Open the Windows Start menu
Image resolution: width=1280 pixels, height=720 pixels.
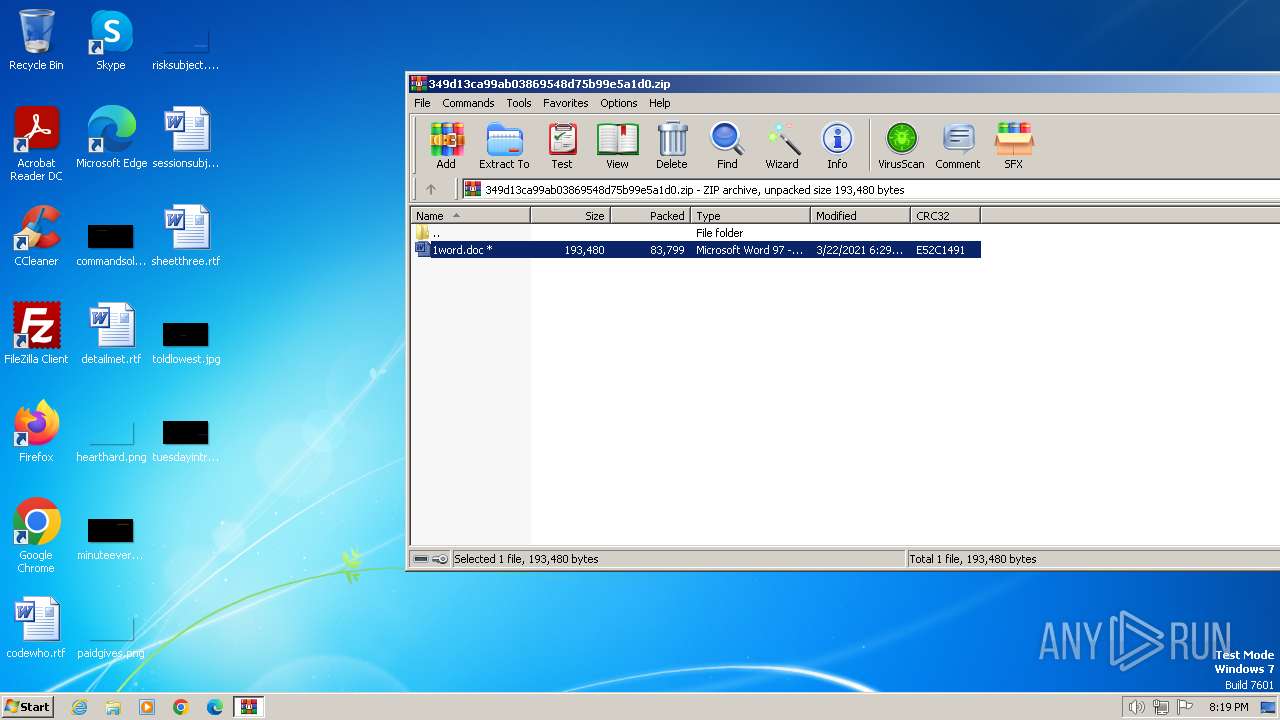point(28,707)
